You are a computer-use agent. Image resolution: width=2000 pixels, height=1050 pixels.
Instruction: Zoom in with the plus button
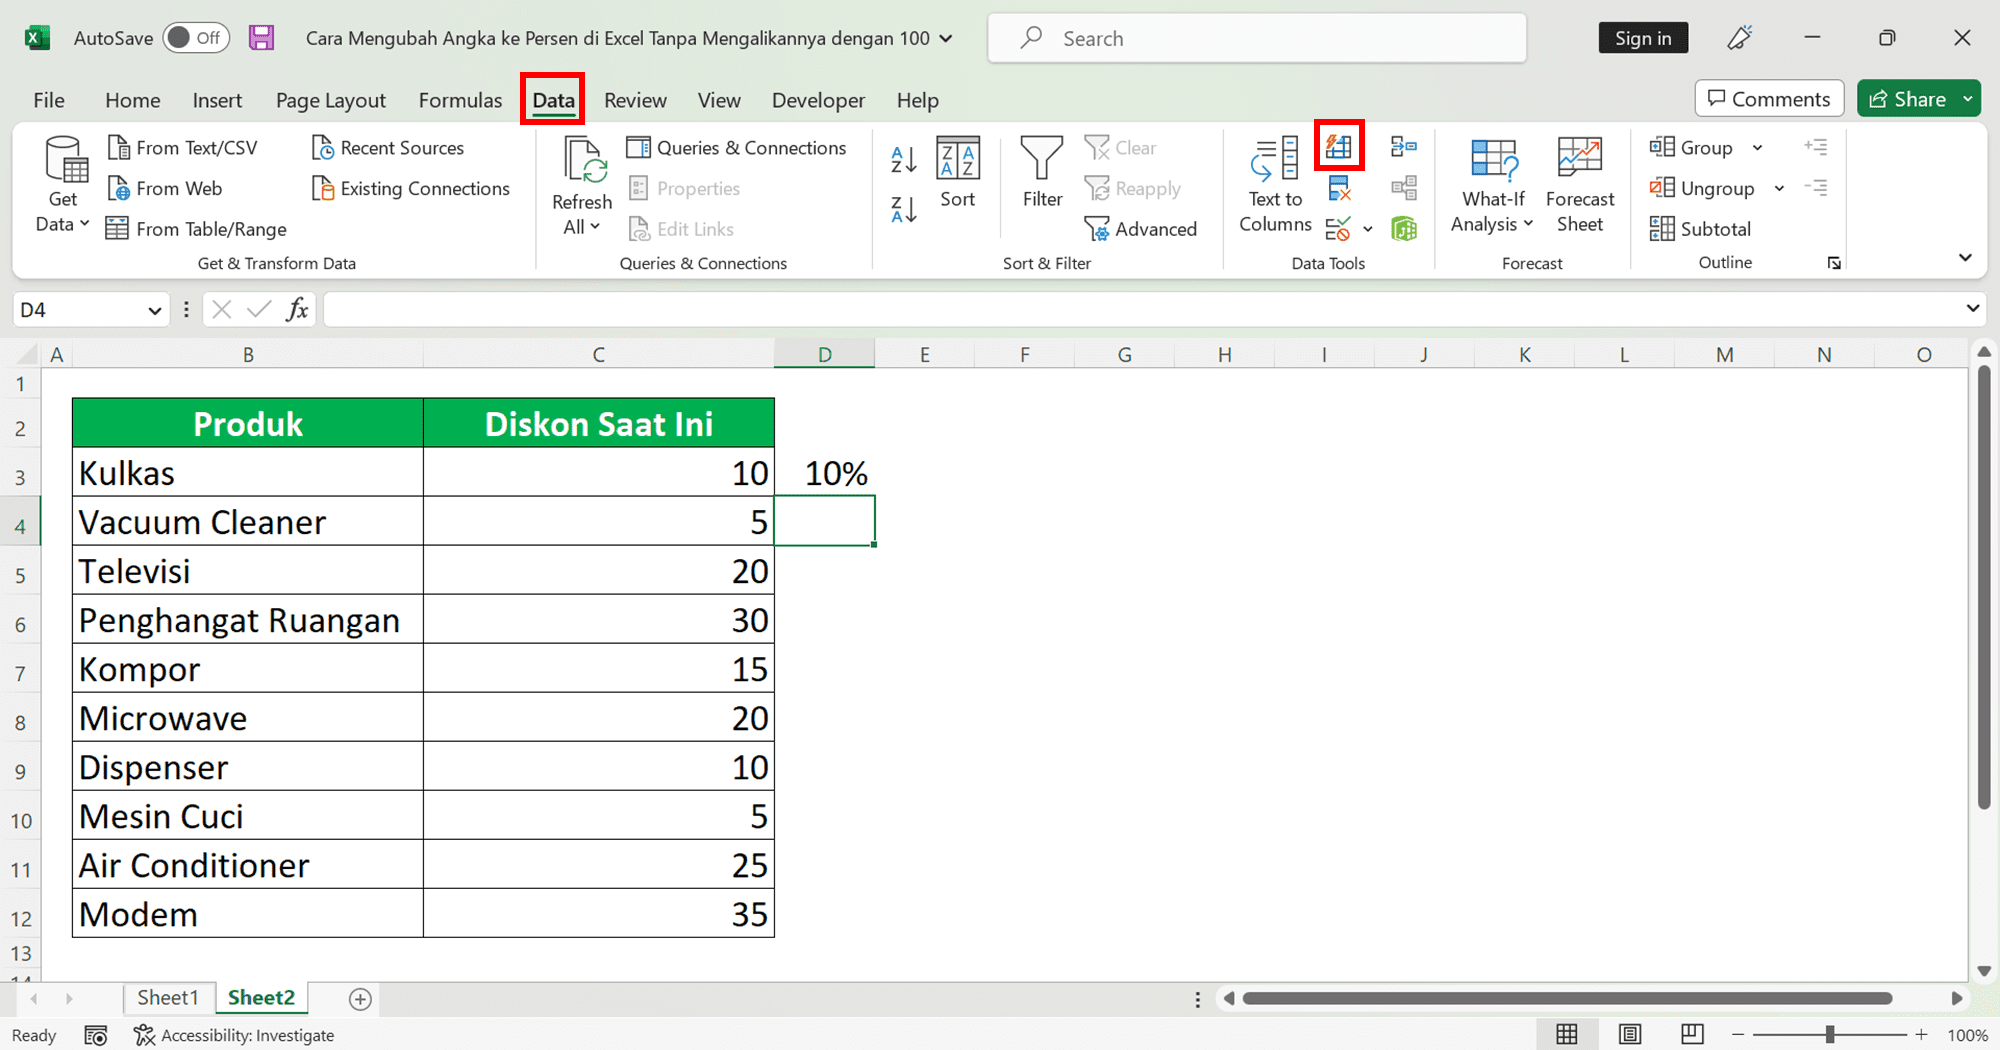[1921, 1035]
